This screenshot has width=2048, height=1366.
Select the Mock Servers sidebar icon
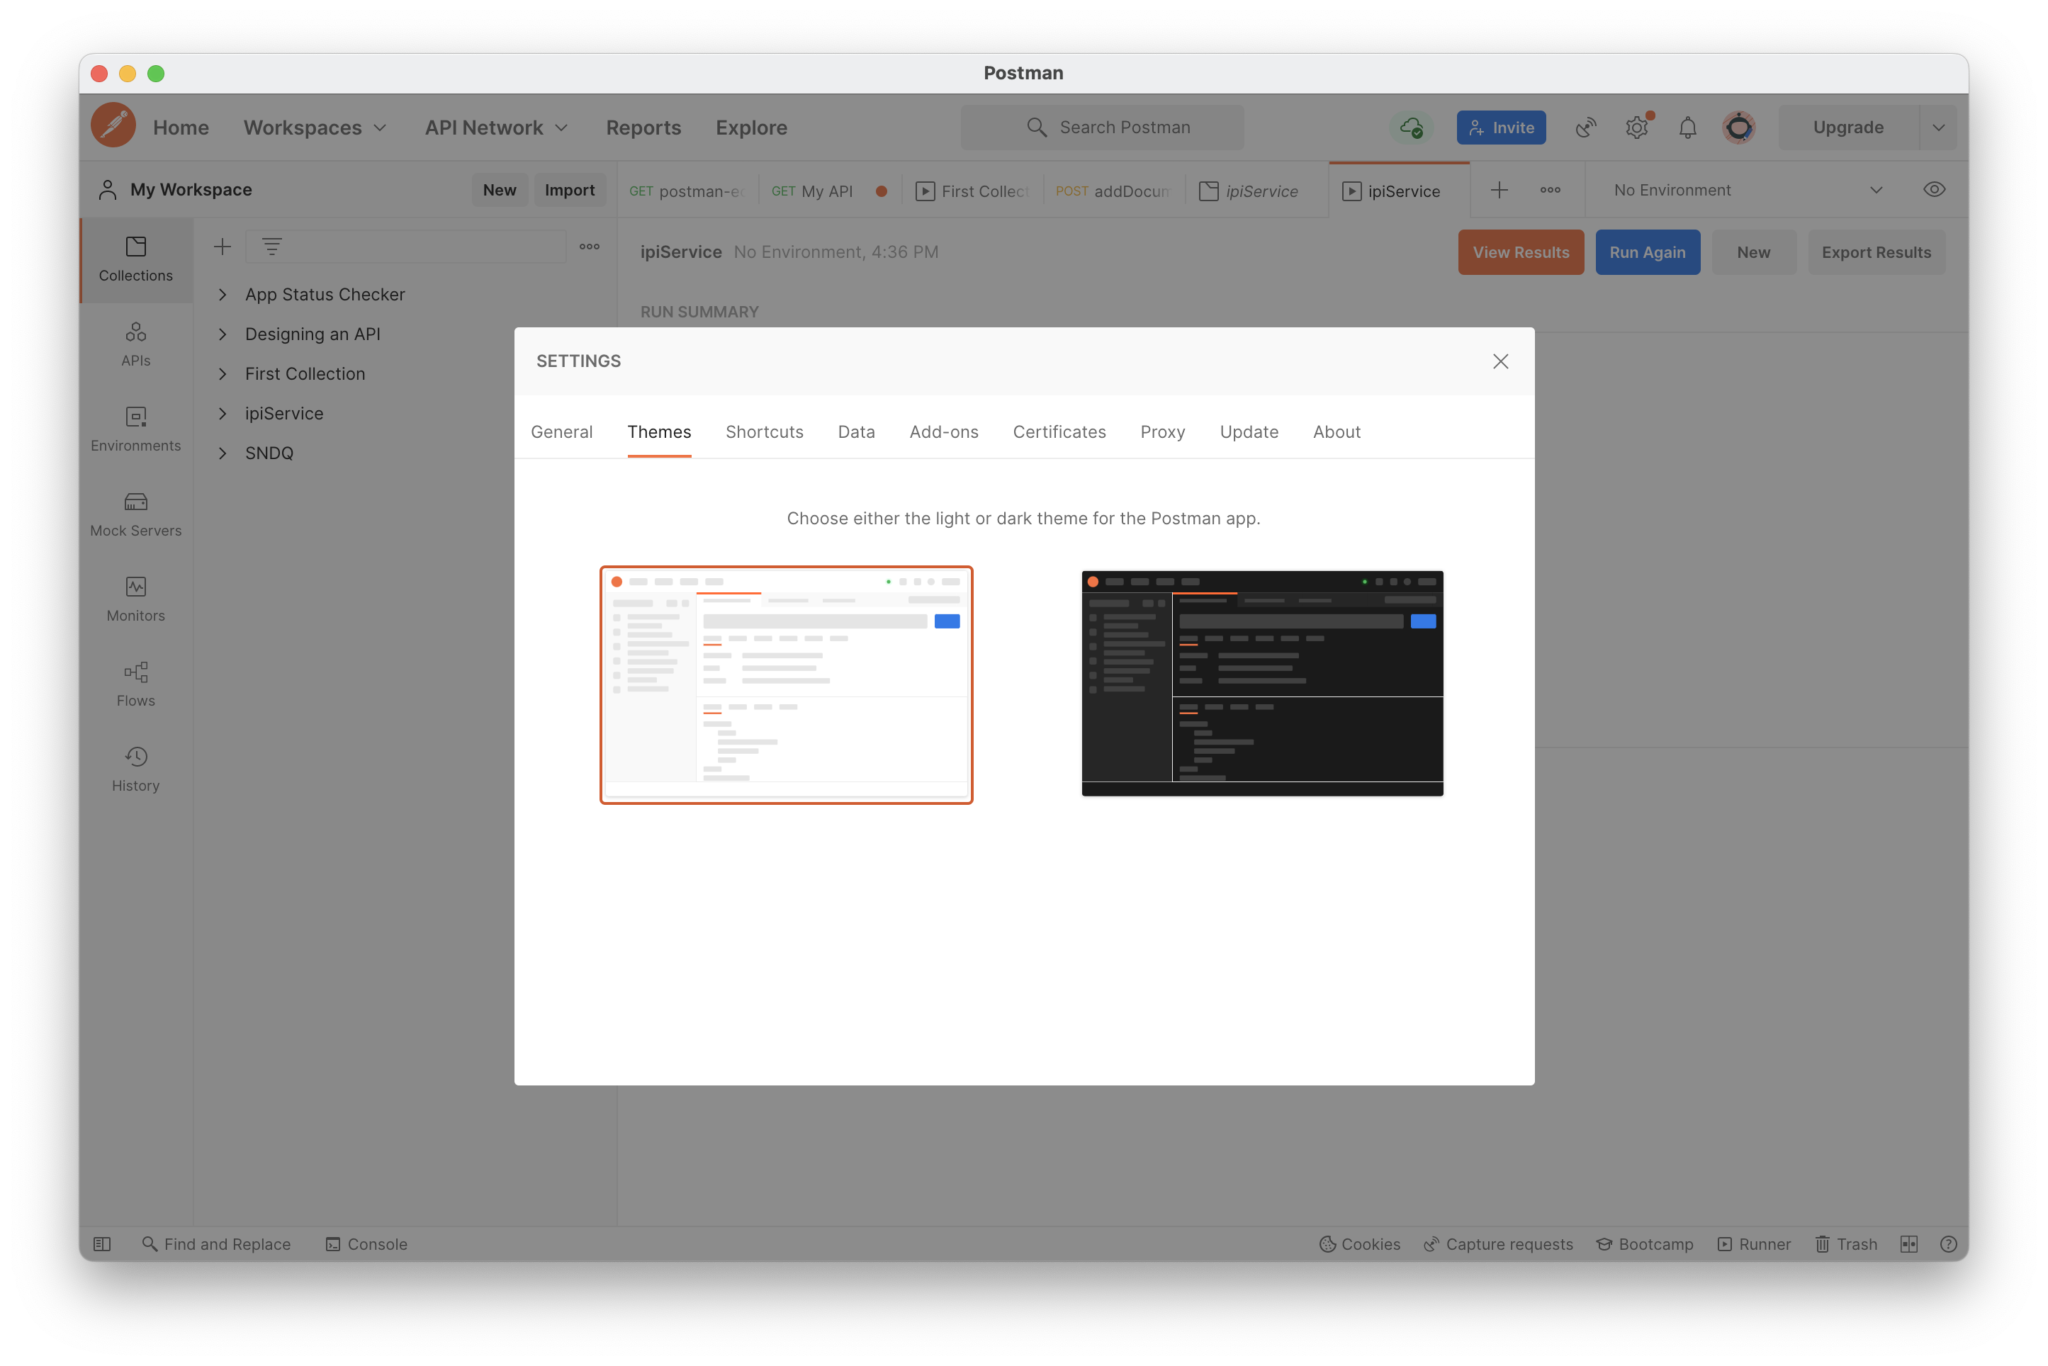tap(135, 513)
